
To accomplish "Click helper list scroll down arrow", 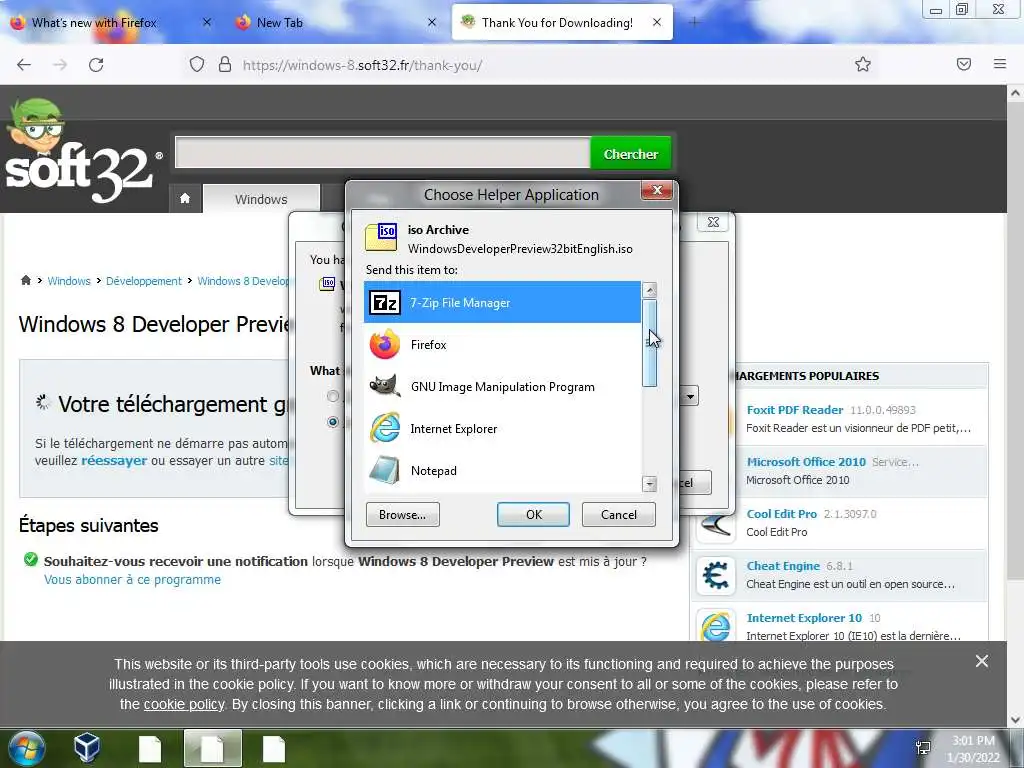I will click(649, 484).
